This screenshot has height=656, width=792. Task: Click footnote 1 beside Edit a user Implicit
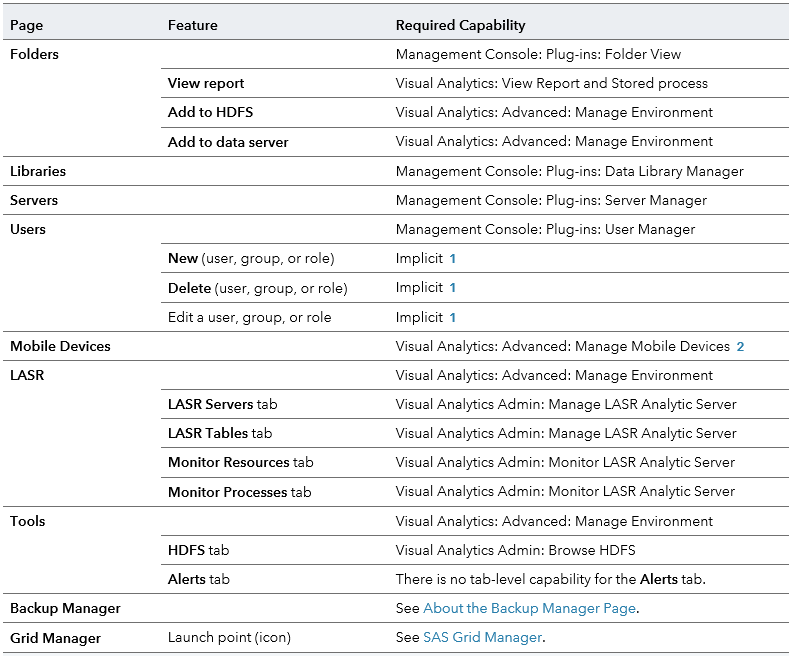tap(453, 318)
